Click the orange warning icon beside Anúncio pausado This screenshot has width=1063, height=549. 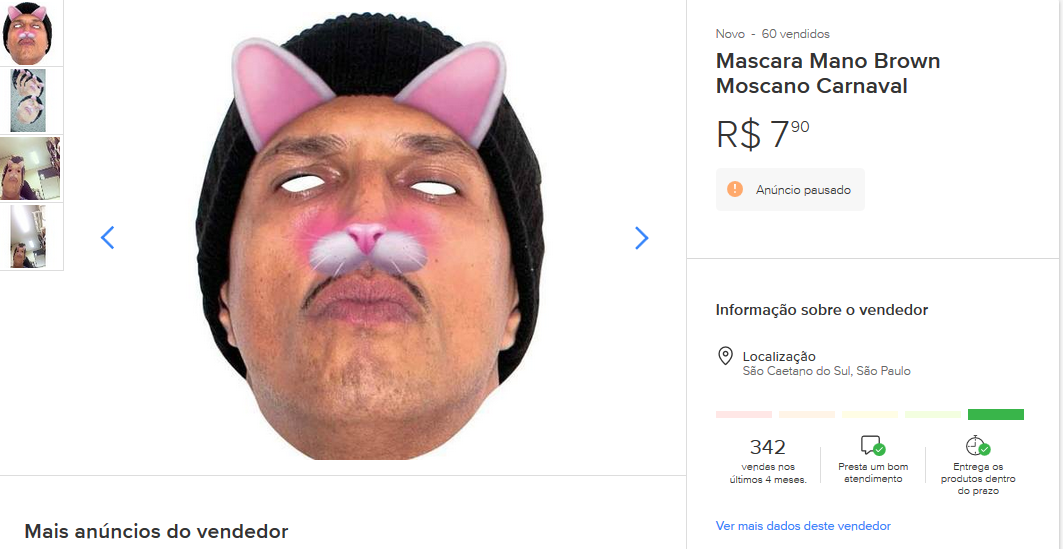(x=735, y=189)
